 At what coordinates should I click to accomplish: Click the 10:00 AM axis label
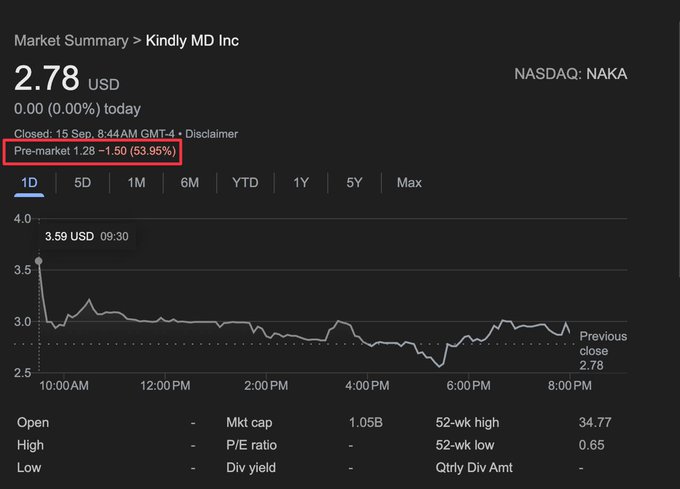pos(64,386)
